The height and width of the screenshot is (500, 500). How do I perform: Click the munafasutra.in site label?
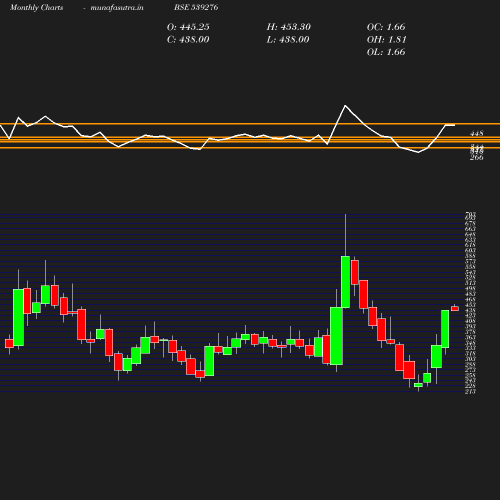tap(117, 7)
